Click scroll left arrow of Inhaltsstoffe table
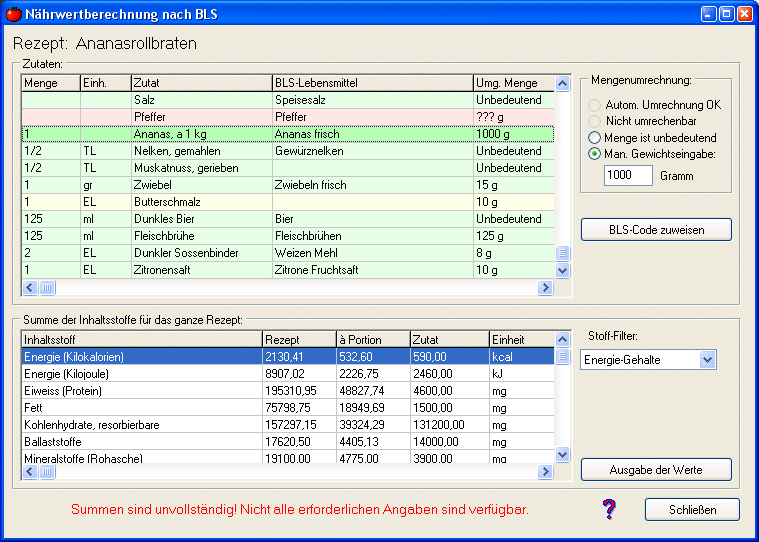 tap(30, 471)
